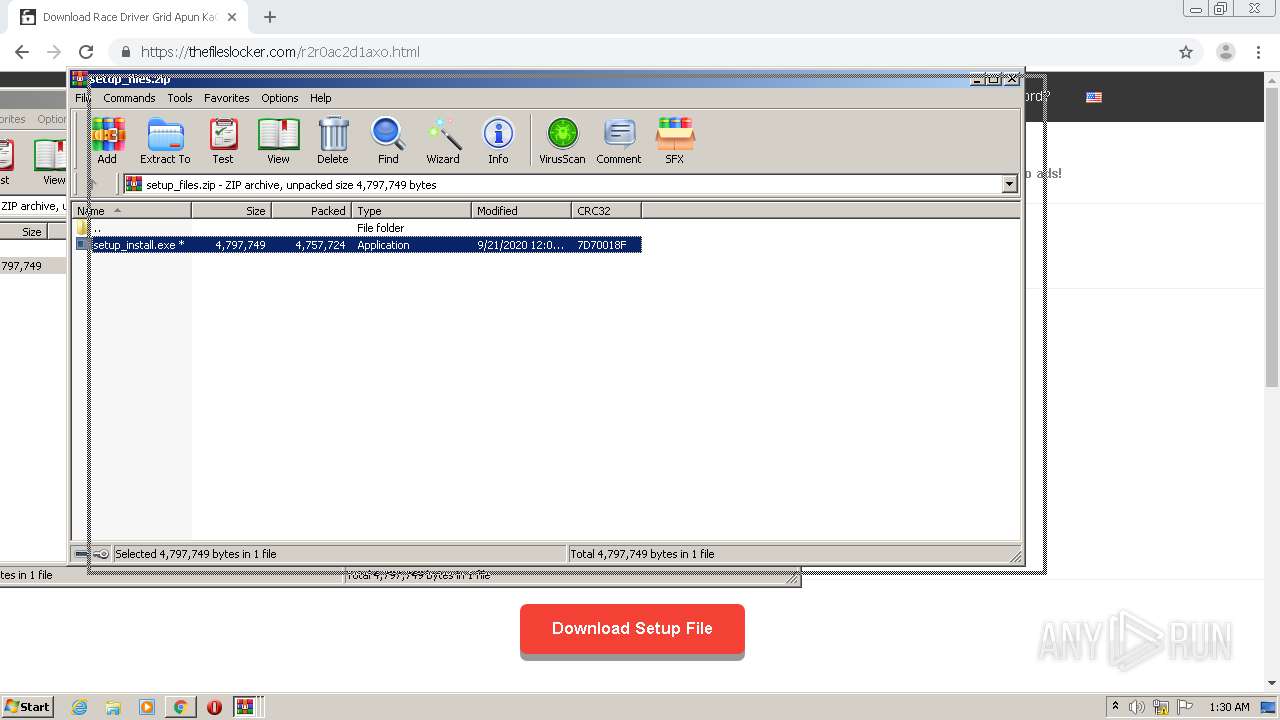
Task: Open the Options menu in the front window
Action: (280, 98)
